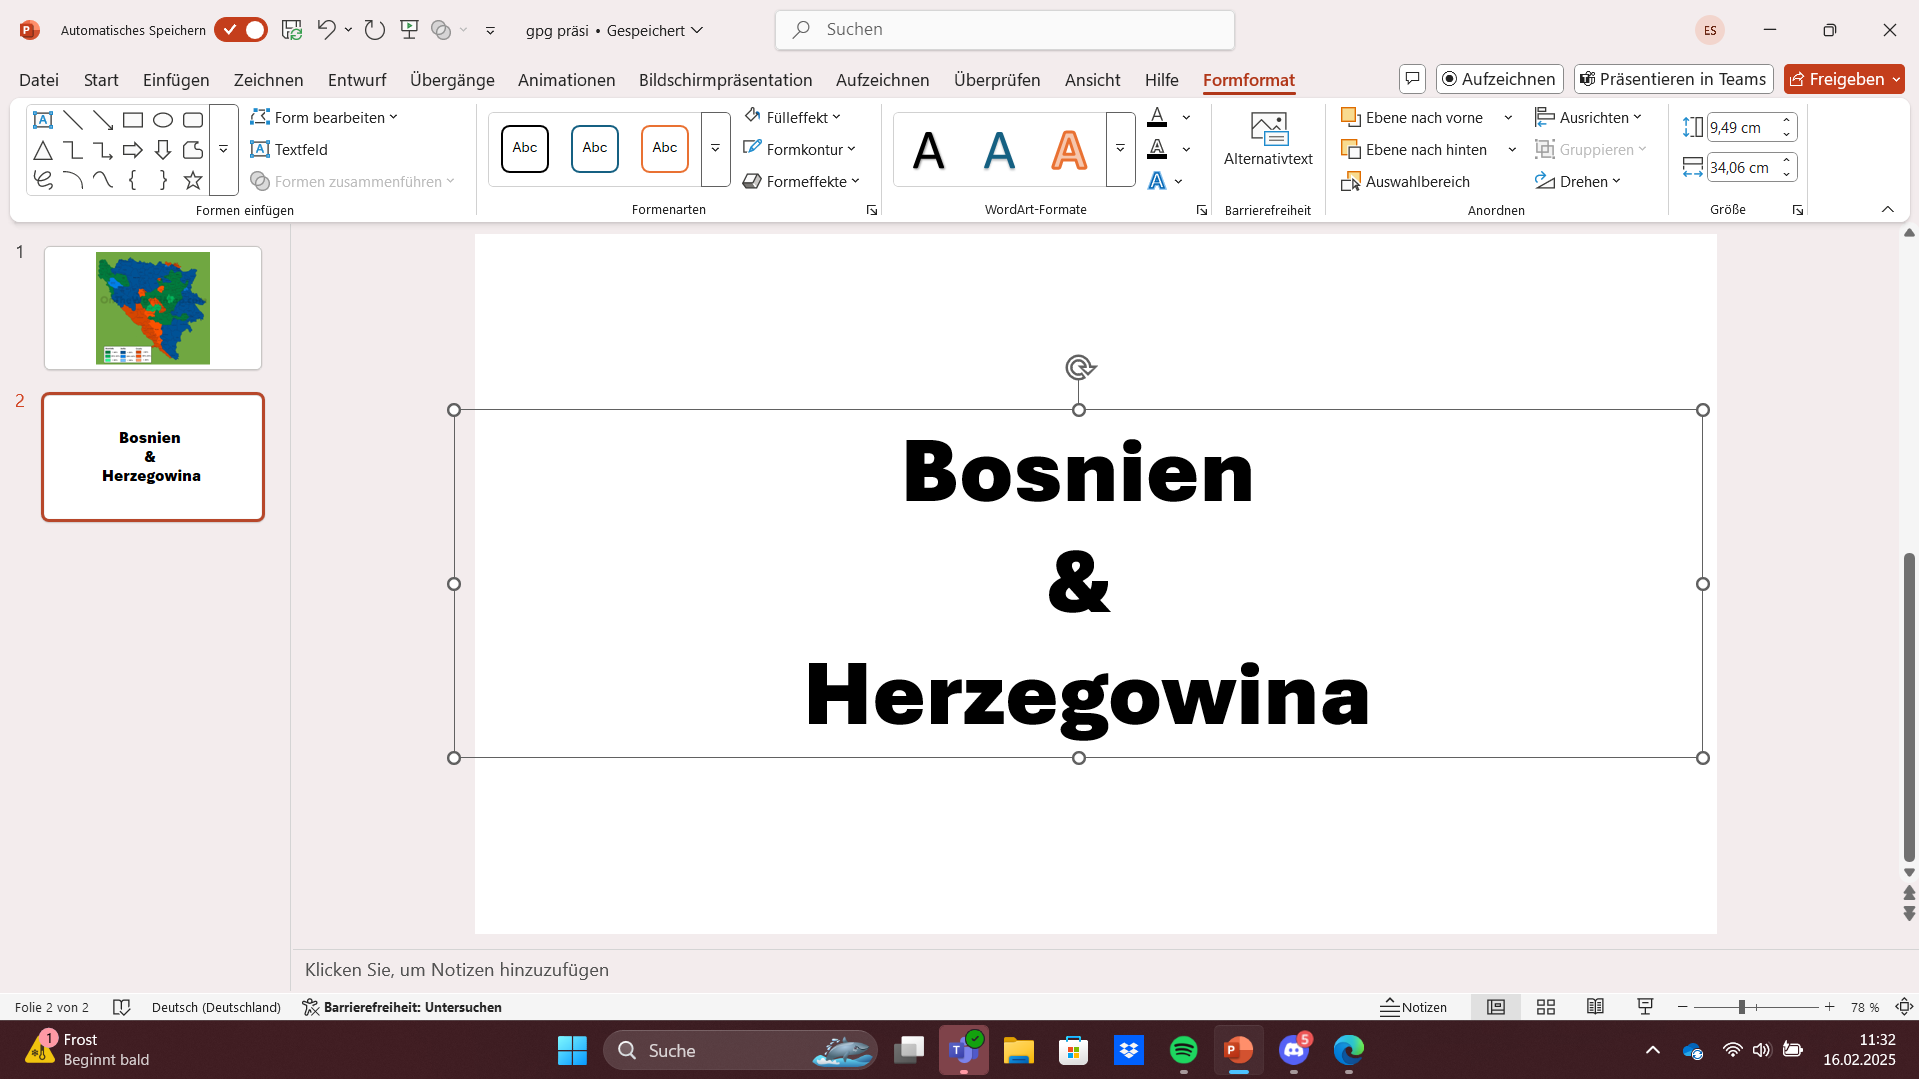Select the left brace shape

click(x=133, y=180)
